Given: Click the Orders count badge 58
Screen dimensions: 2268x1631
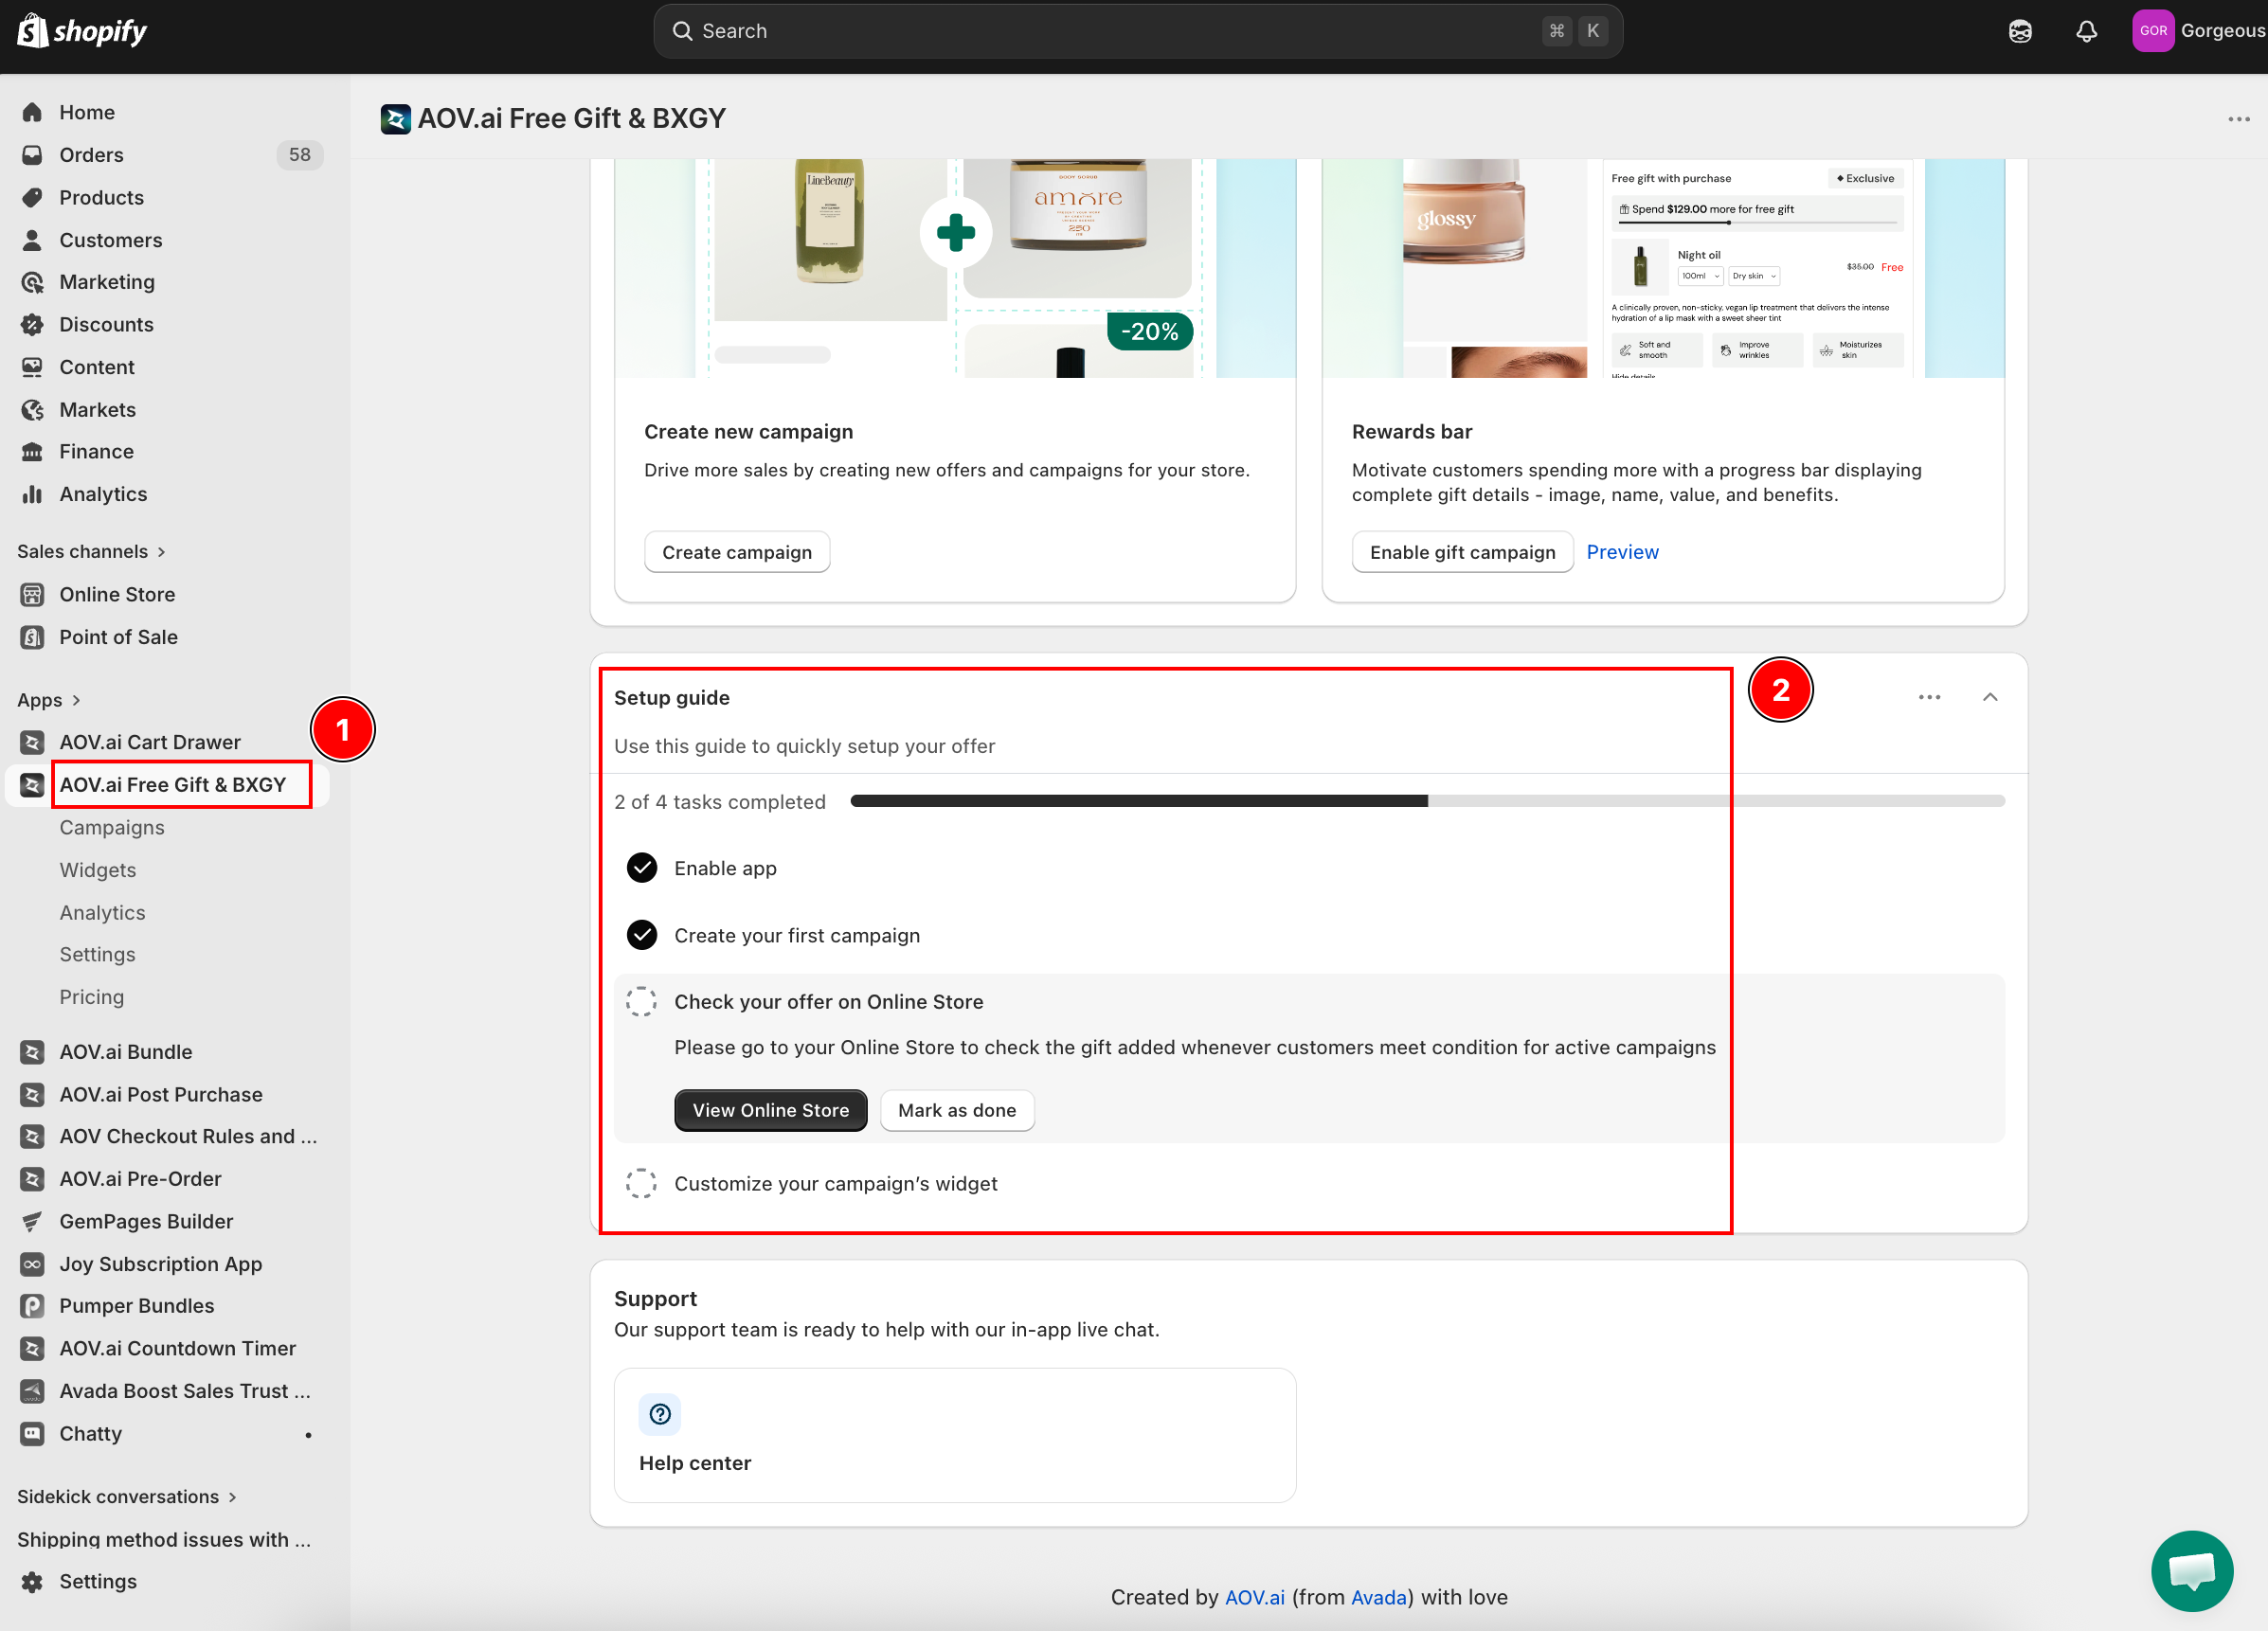Looking at the screenshot, I should click(x=300, y=155).
